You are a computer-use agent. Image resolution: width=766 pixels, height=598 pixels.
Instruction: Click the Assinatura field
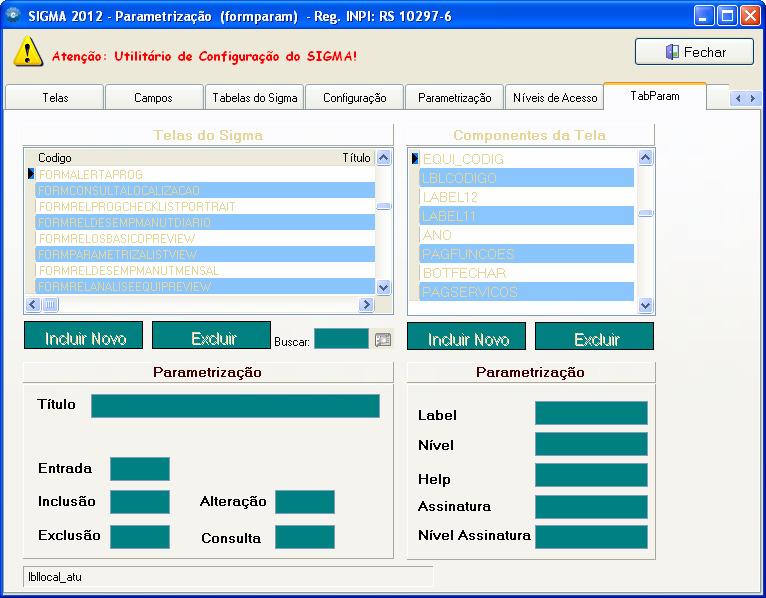pos(591,507)
